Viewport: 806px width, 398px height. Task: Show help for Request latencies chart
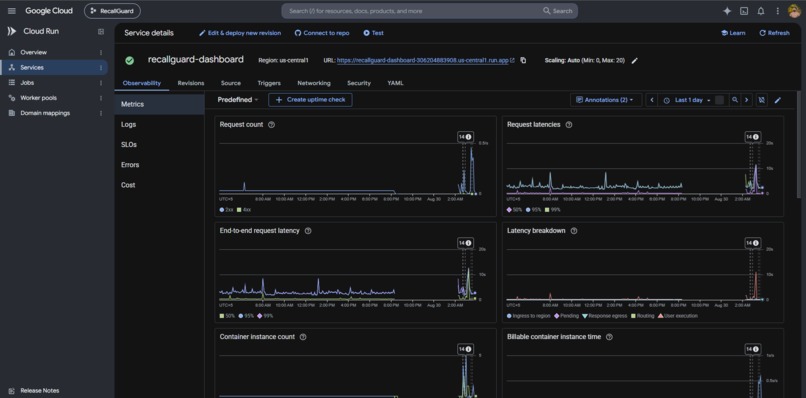tap(569, 124)
